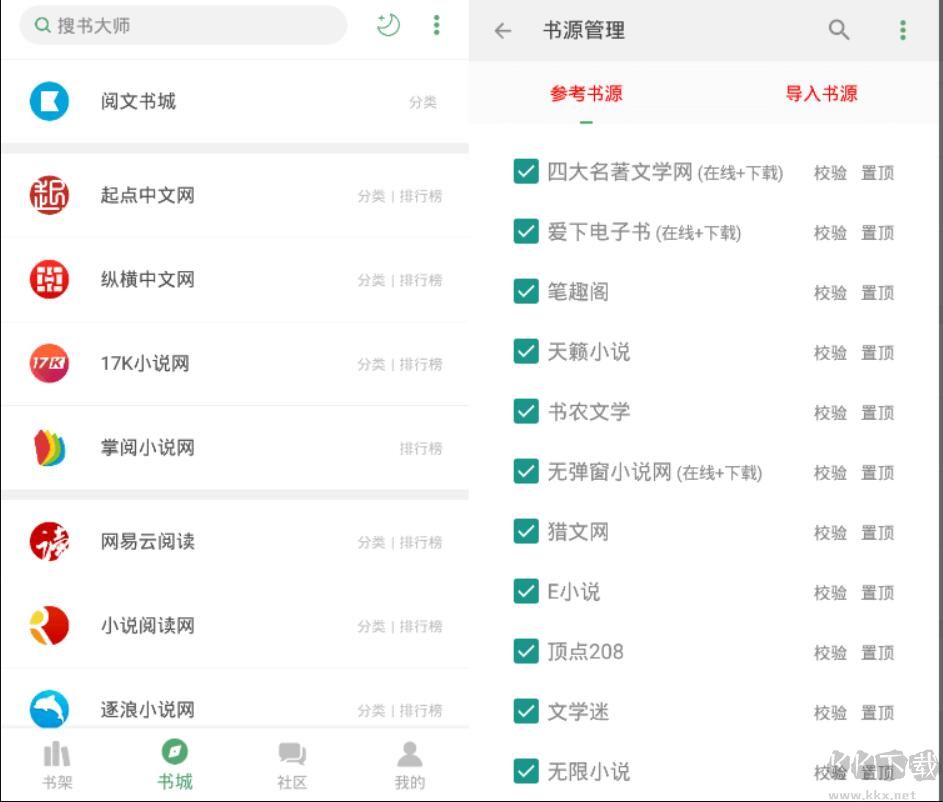Toggle the 天籁小说 checkbox
Screen dimensions: 943x802
[x=526, y=351]
